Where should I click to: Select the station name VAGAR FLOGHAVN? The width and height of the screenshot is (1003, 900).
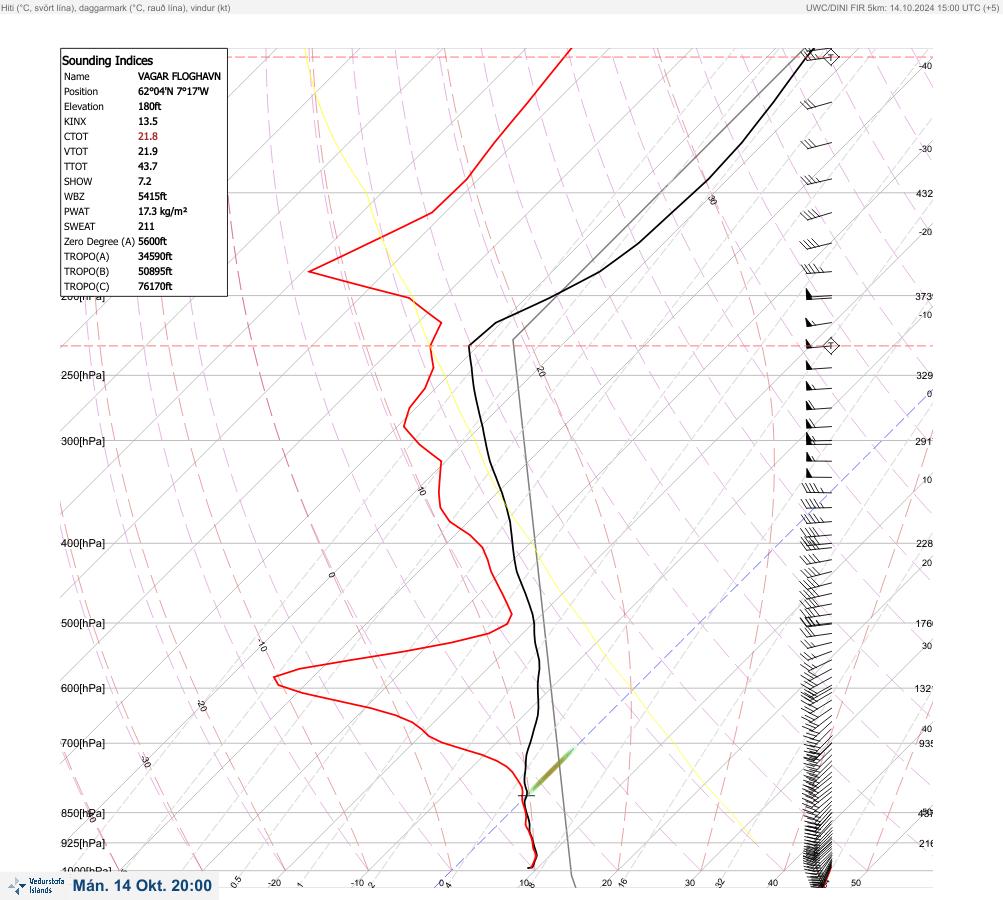click(x=179, y=76)
